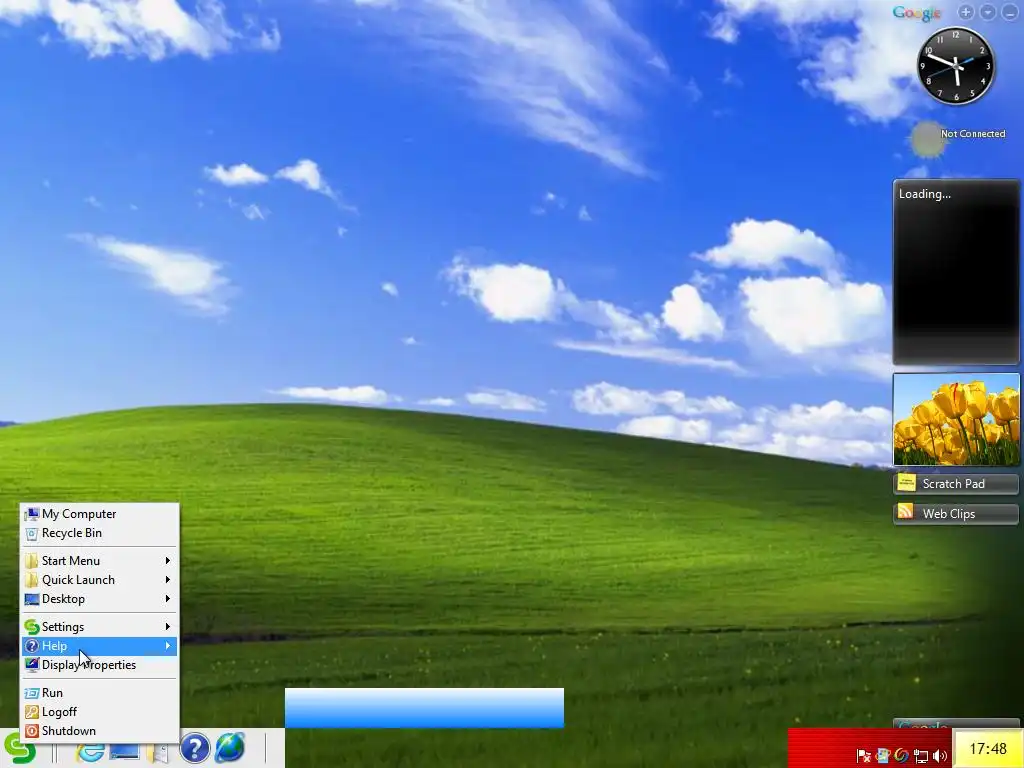
Task: Click the Start Menu folder icon
Action: coord(31,561)
